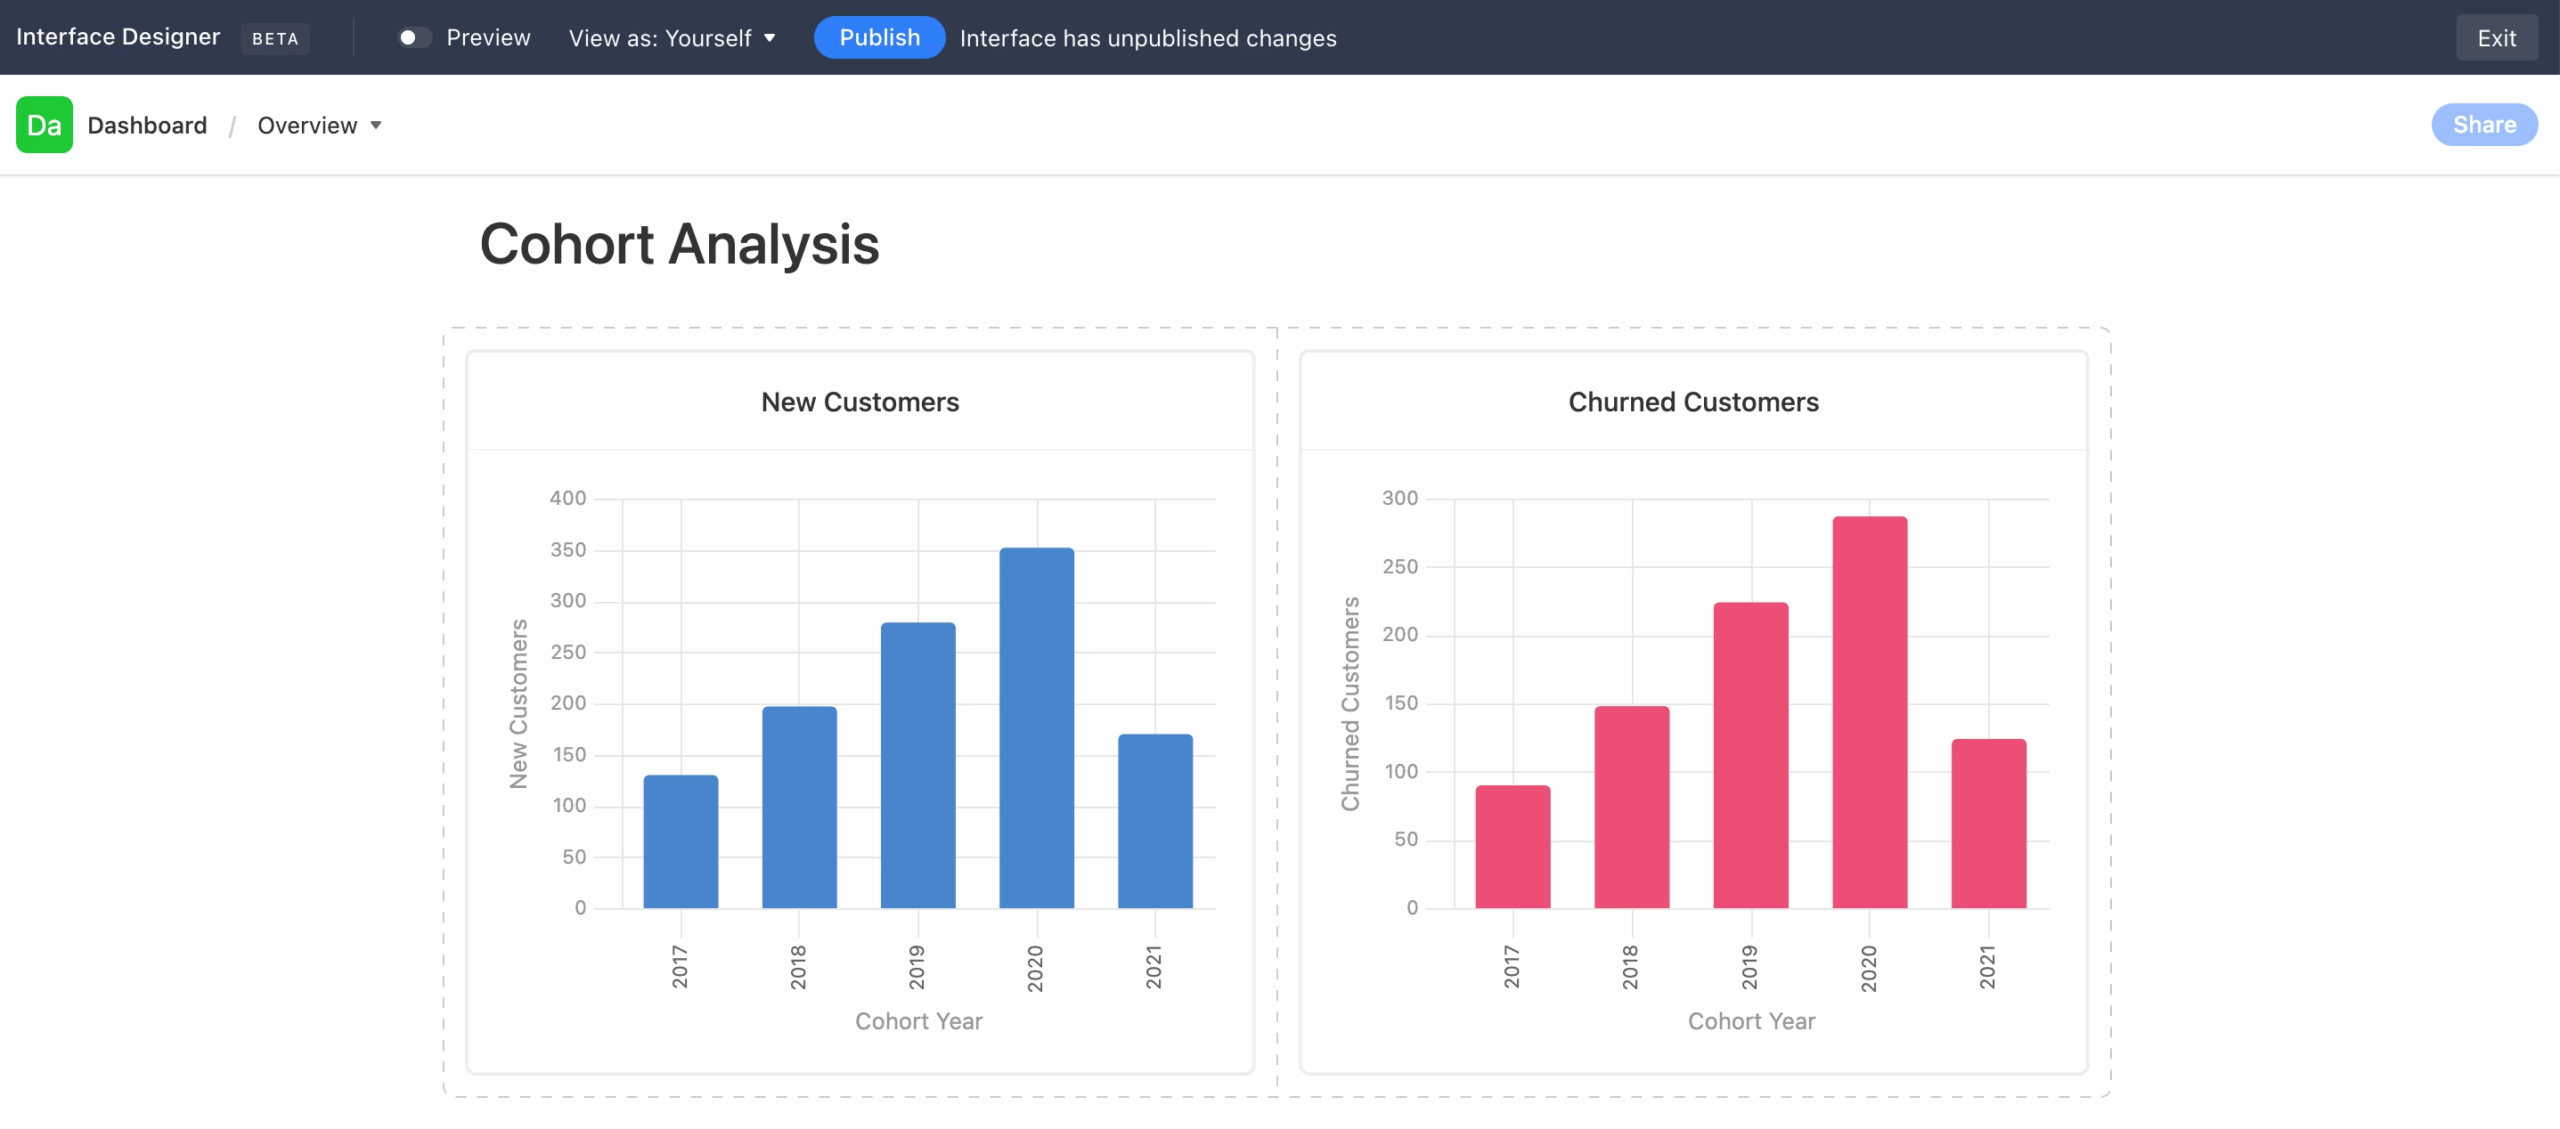Click the Publish button

pyautogui.click(x=879, y=37)
